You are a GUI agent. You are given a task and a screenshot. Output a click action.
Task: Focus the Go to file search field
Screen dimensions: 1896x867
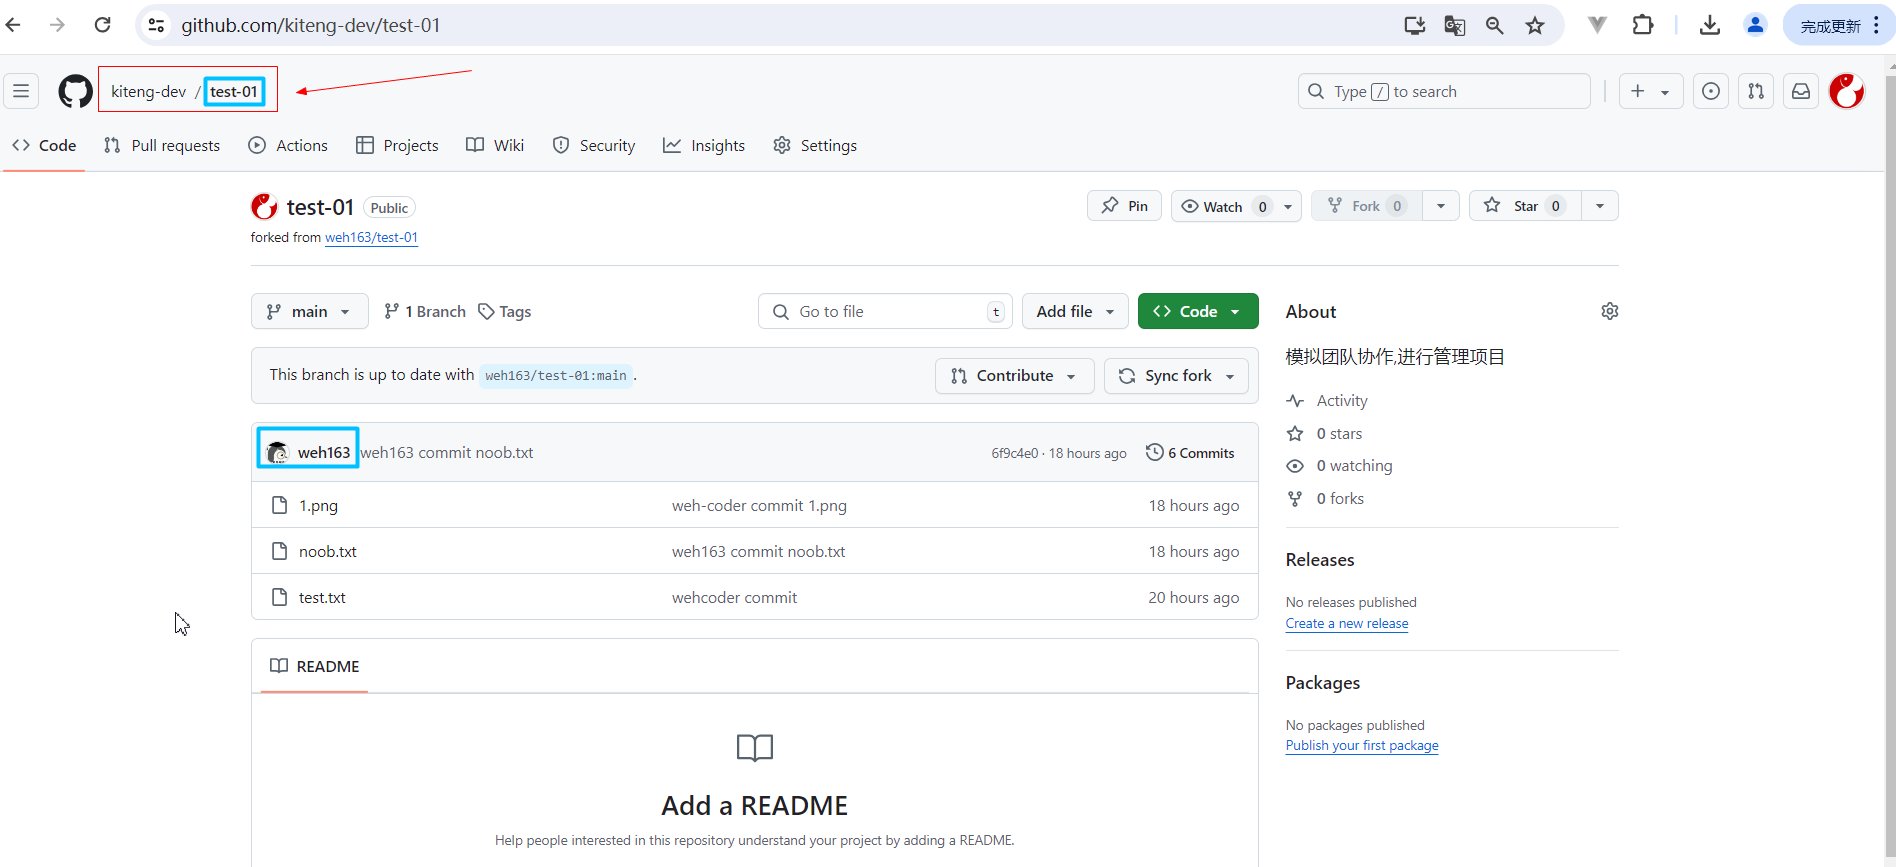[885, 311]
